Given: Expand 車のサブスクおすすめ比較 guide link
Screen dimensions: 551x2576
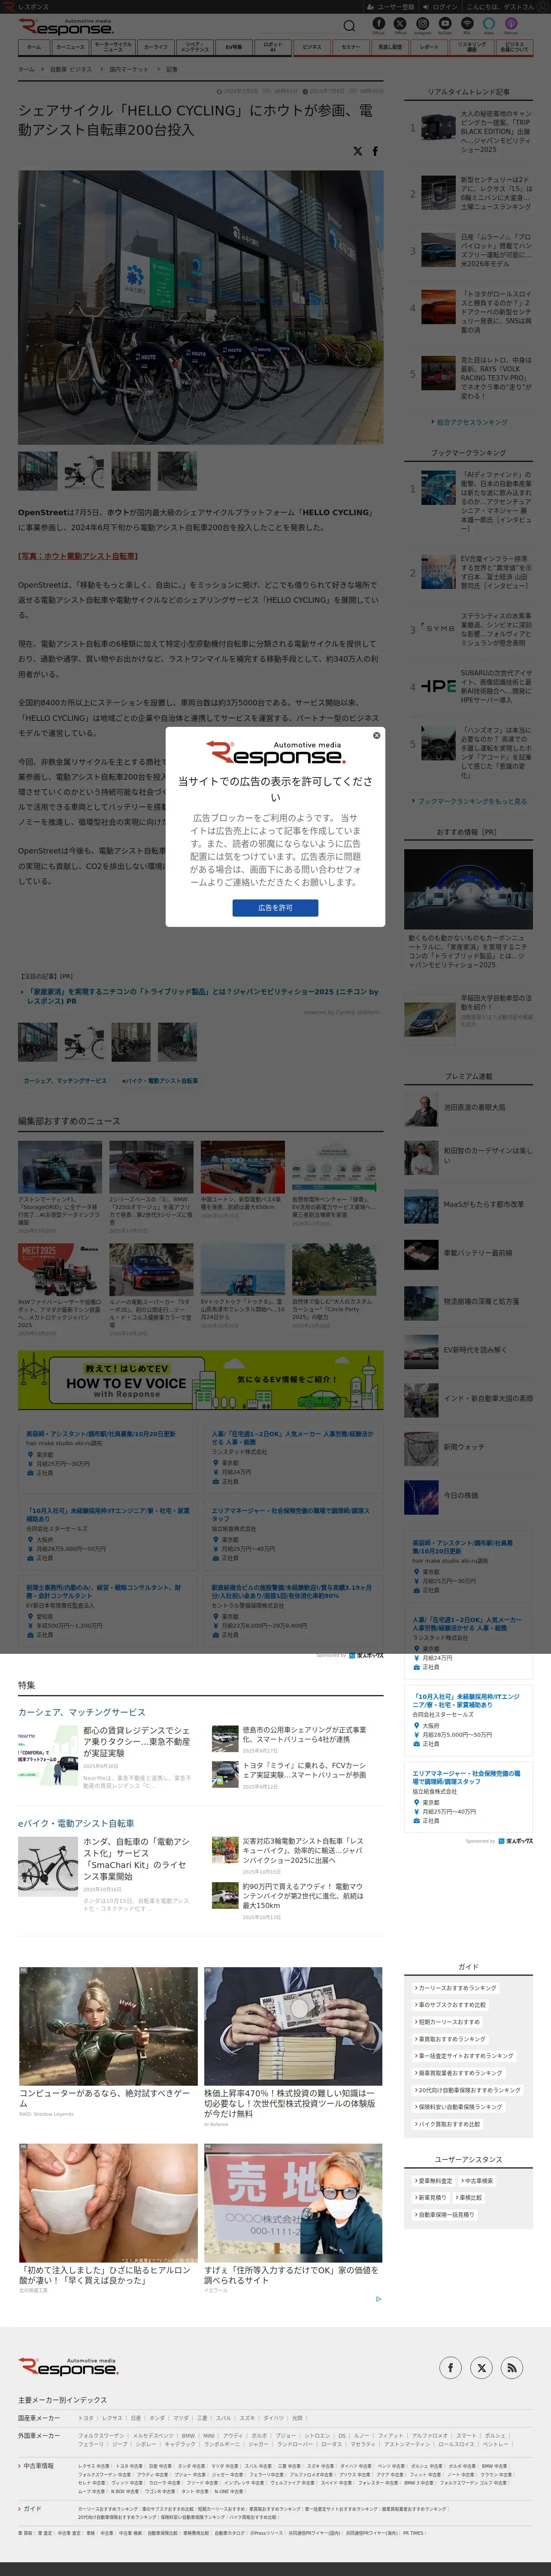Looking at the screenshot, I should tap(451, 2005).
